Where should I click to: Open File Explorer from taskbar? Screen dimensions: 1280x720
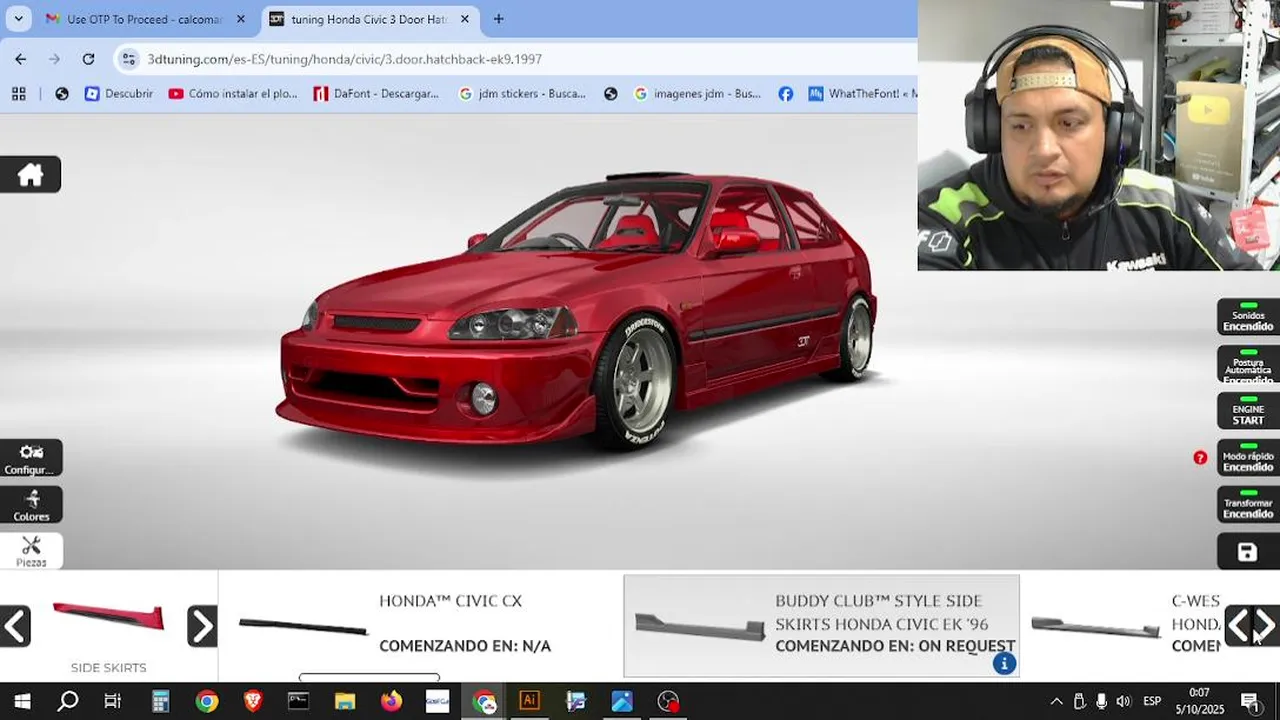click(345, 701)
